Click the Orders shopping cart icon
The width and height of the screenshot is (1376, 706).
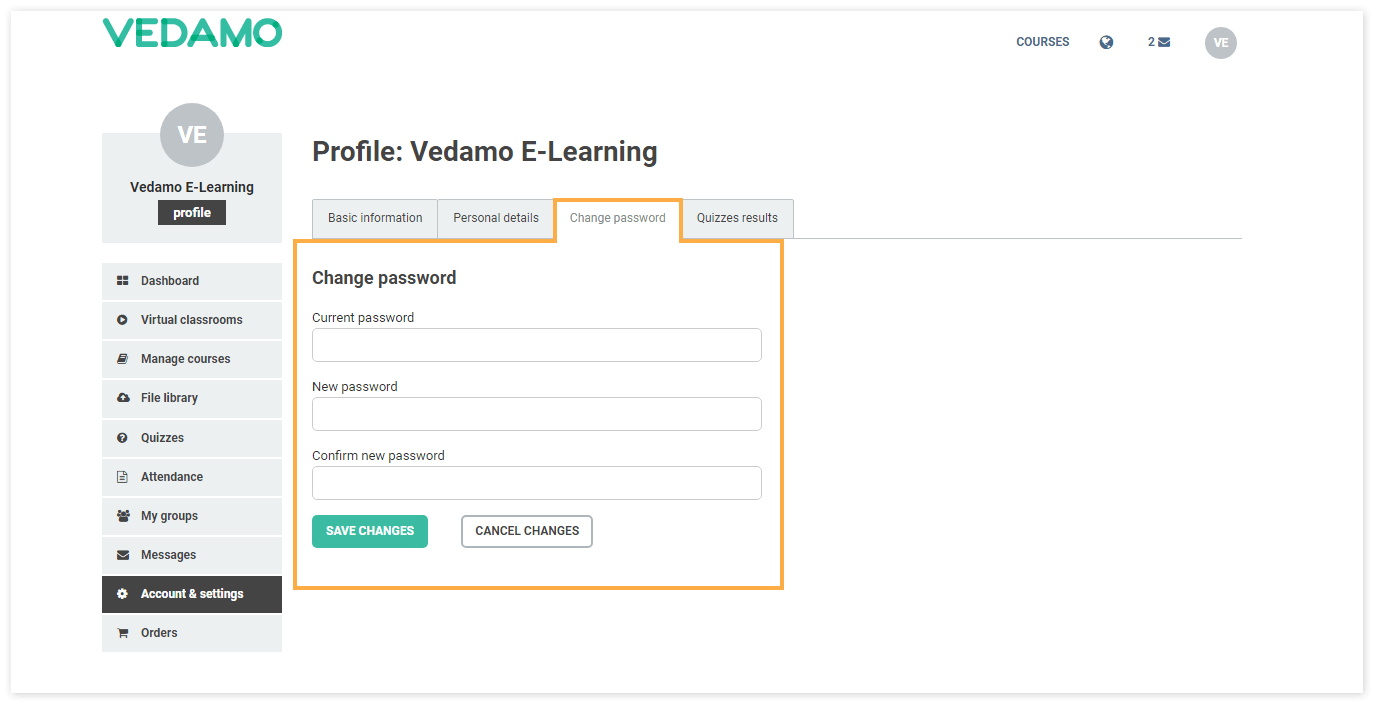[x=123, y=633]
